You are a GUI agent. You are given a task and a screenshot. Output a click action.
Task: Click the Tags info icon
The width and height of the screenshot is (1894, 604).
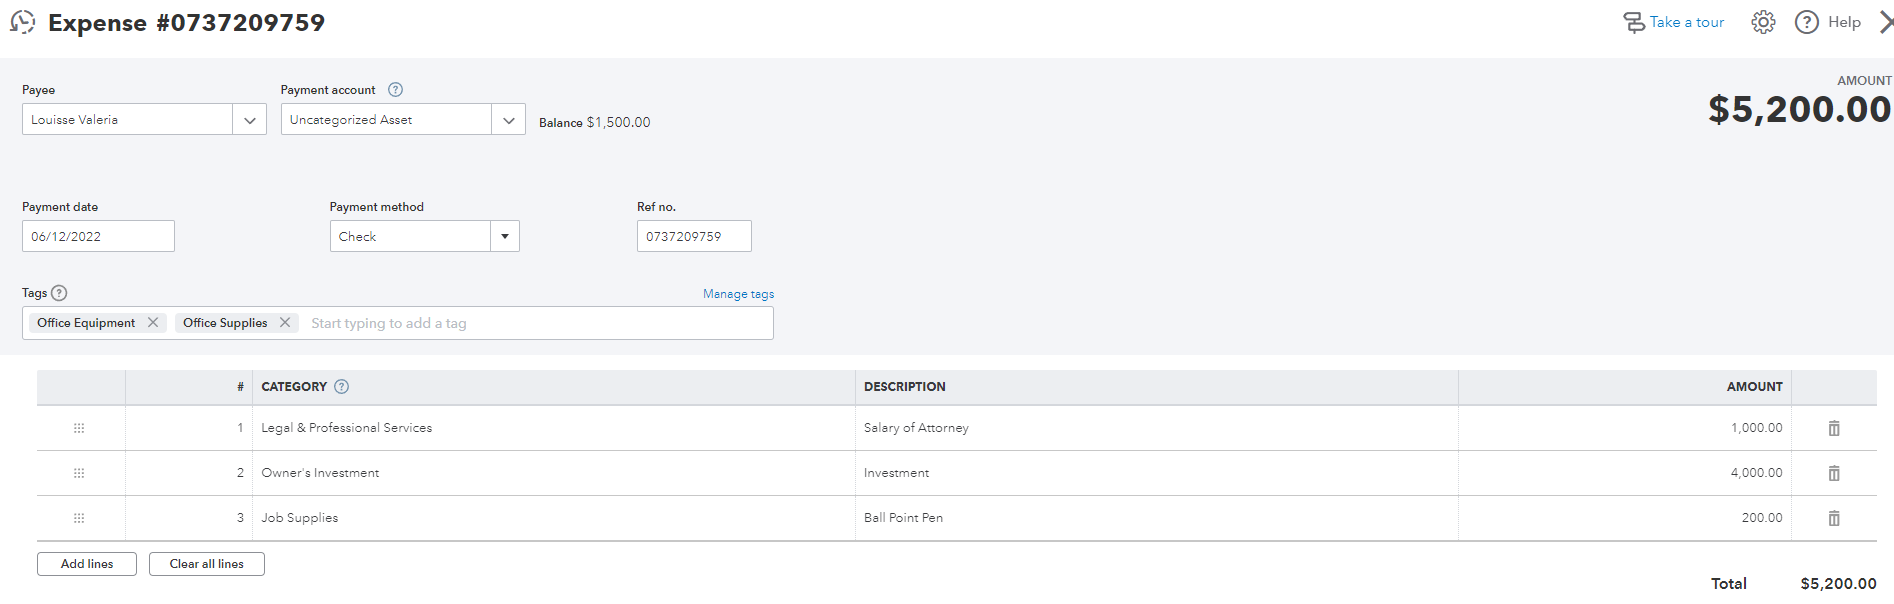coord(59,293)
